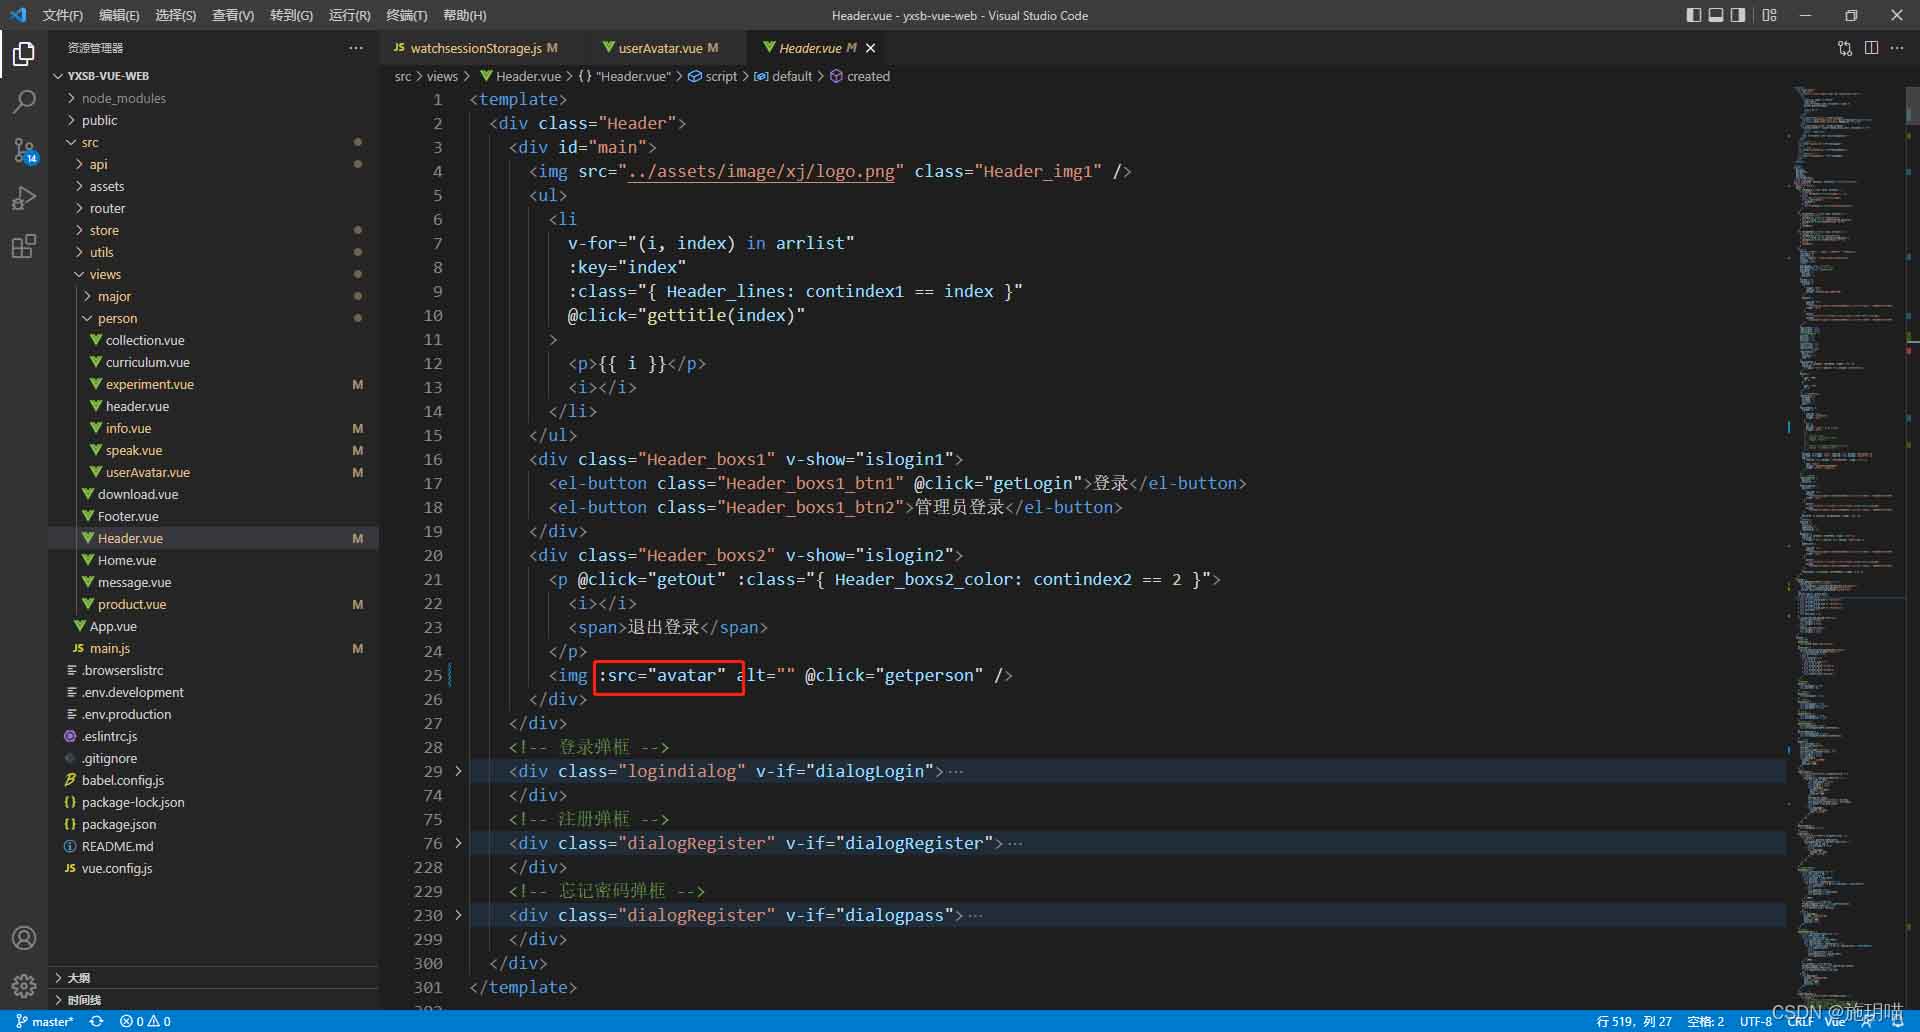This screenshot has width=1920, height=1032.
Task: Expand the node_modules folder
Action: pyautogui.click(x=123, y=98)
